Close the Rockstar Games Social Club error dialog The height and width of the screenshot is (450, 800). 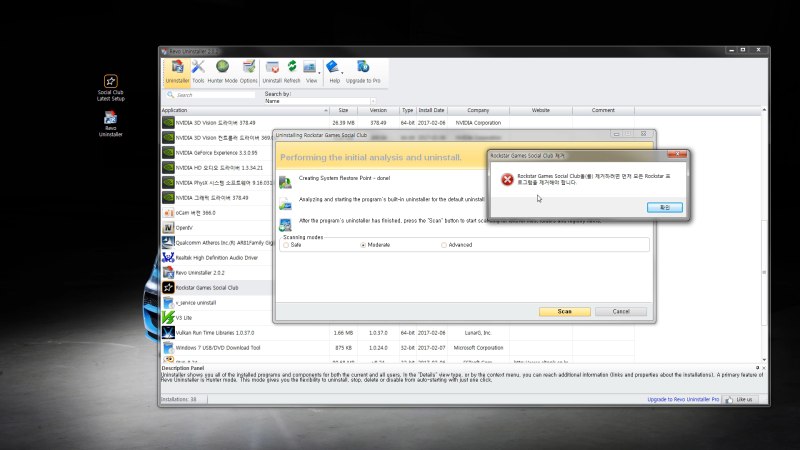click(677, 155)
